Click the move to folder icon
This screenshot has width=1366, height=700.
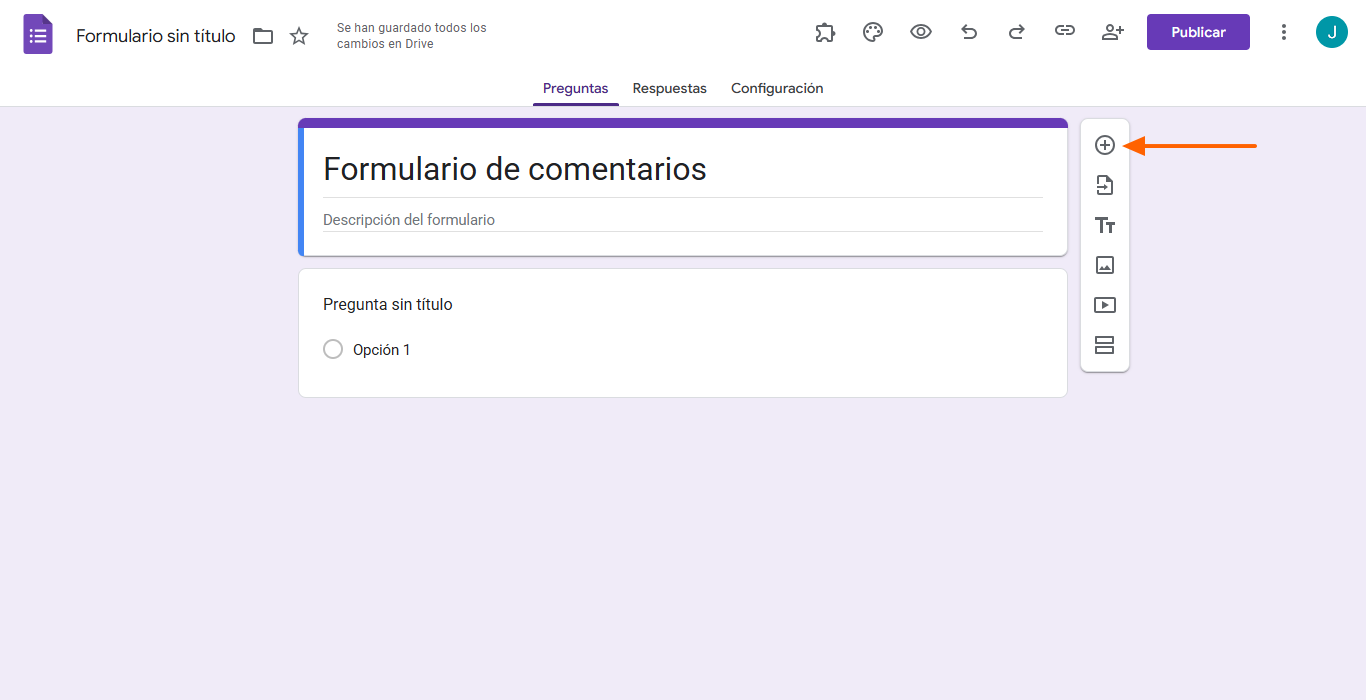[x=263, y=36]
